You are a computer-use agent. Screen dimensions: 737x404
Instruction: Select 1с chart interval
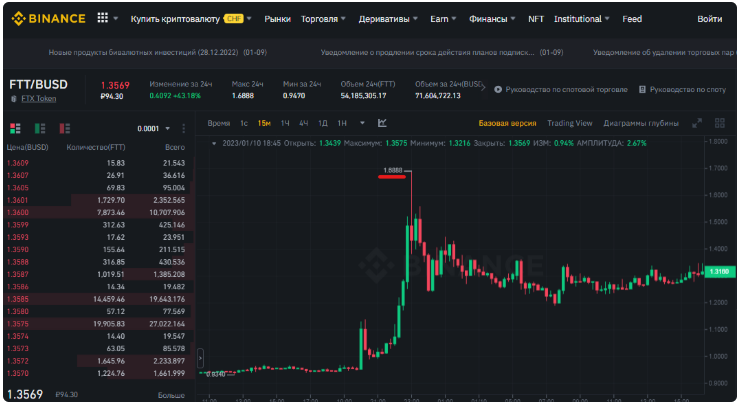pos(244,123)
